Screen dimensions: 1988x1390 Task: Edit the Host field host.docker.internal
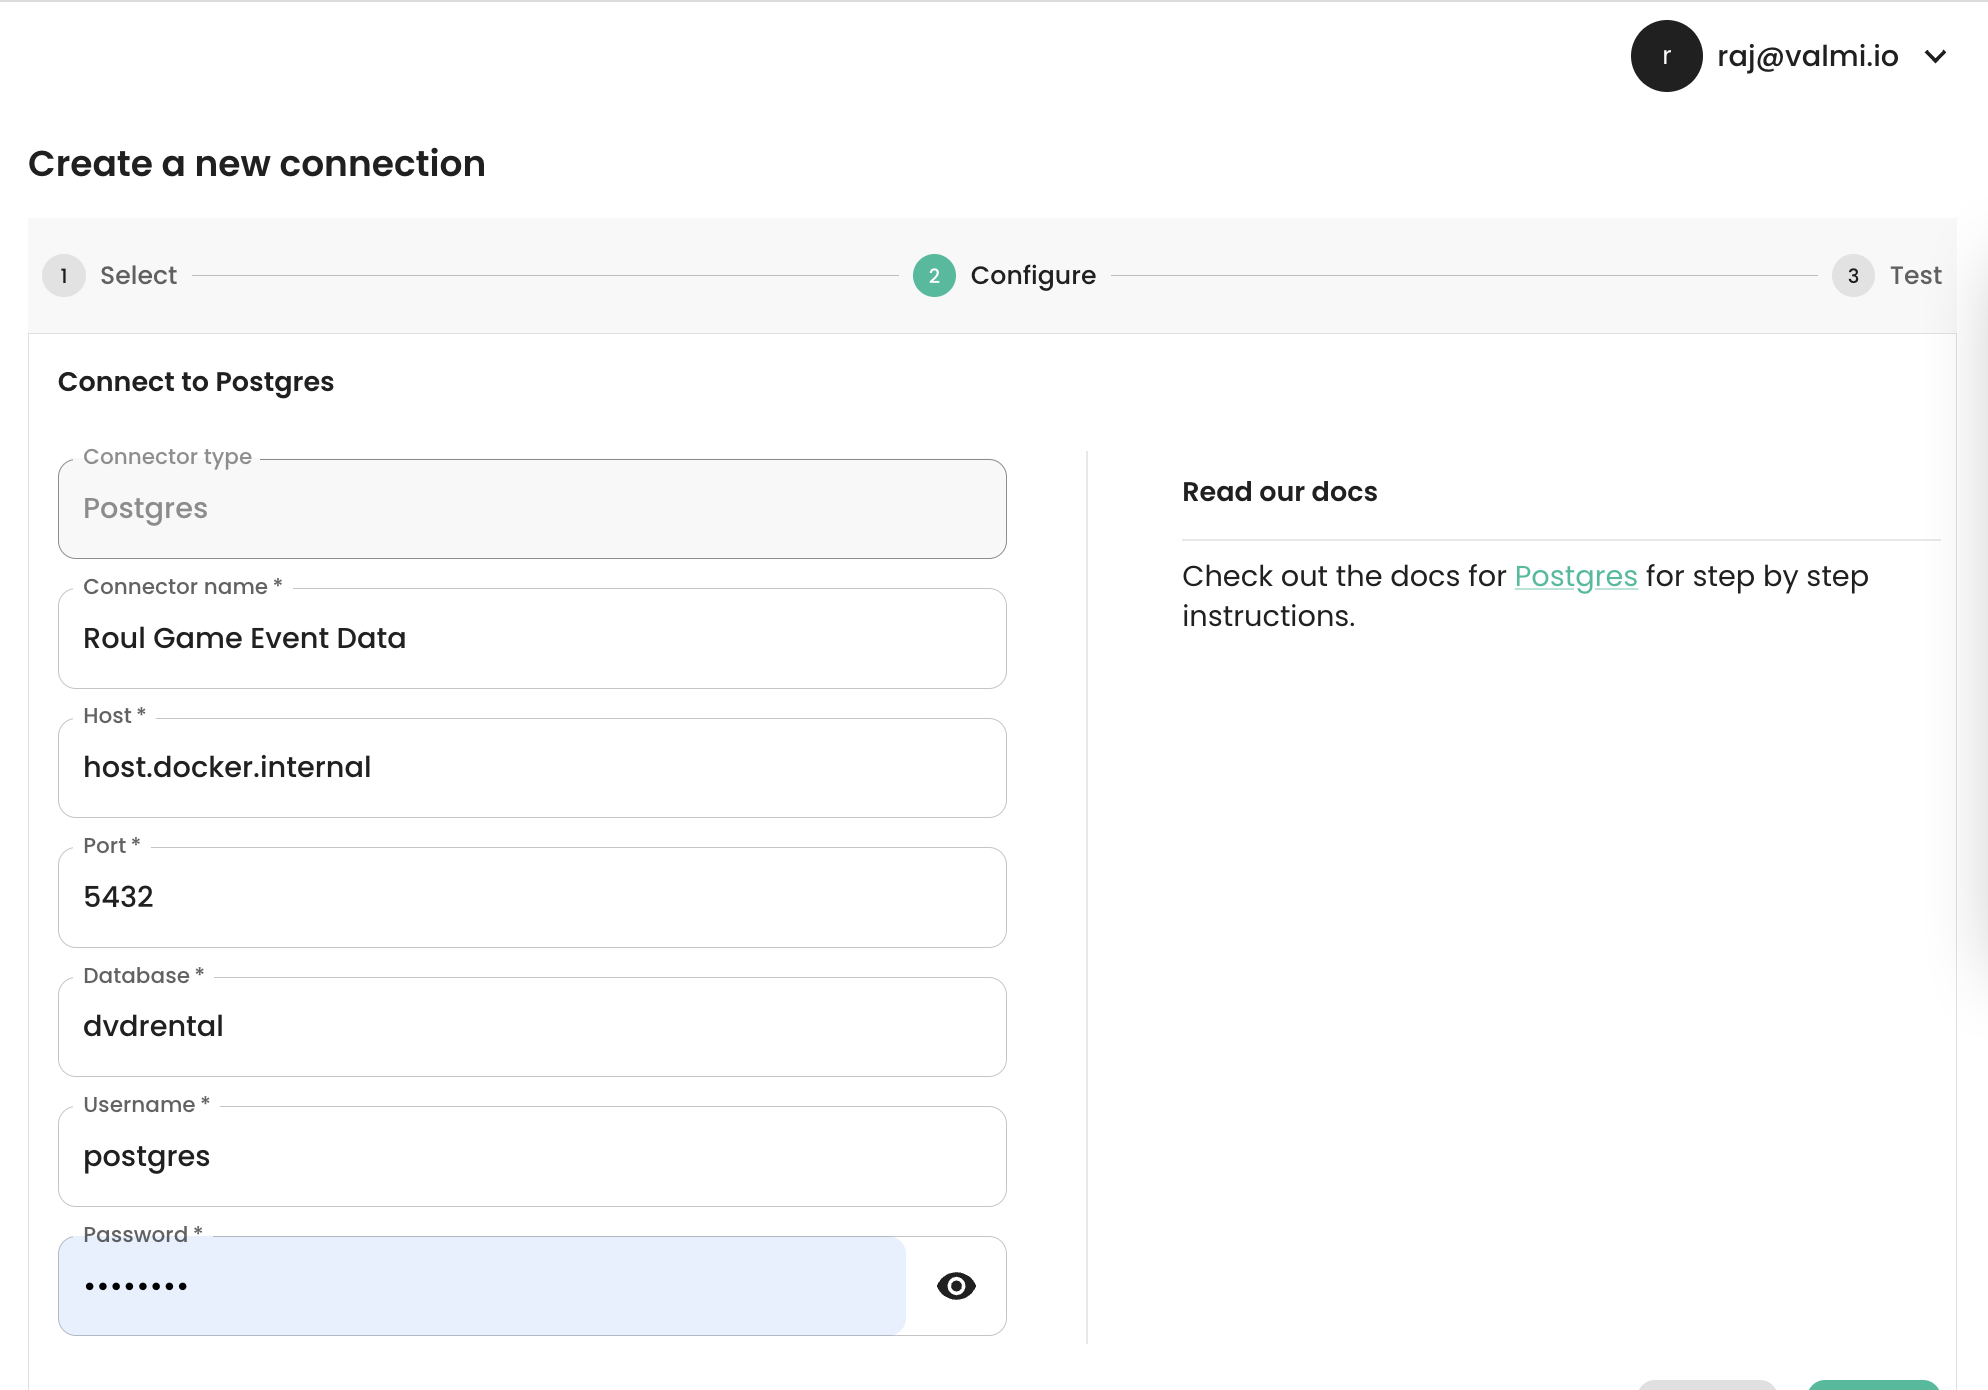tap(531, 768)
